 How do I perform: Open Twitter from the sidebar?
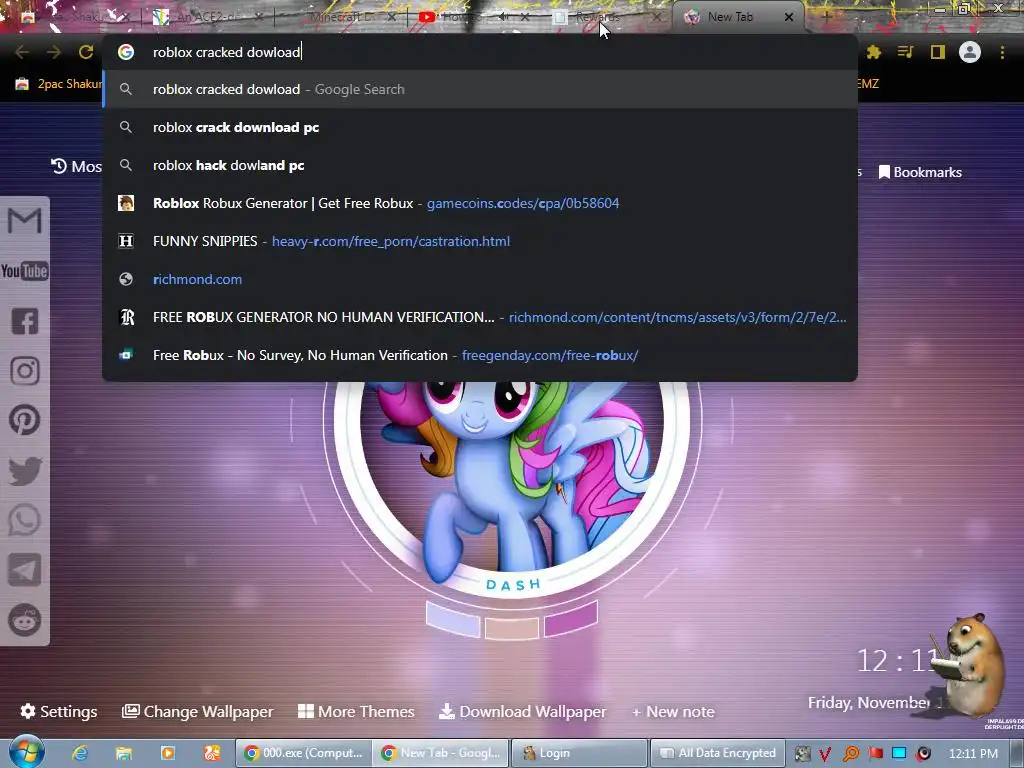(x=25, y=471)
